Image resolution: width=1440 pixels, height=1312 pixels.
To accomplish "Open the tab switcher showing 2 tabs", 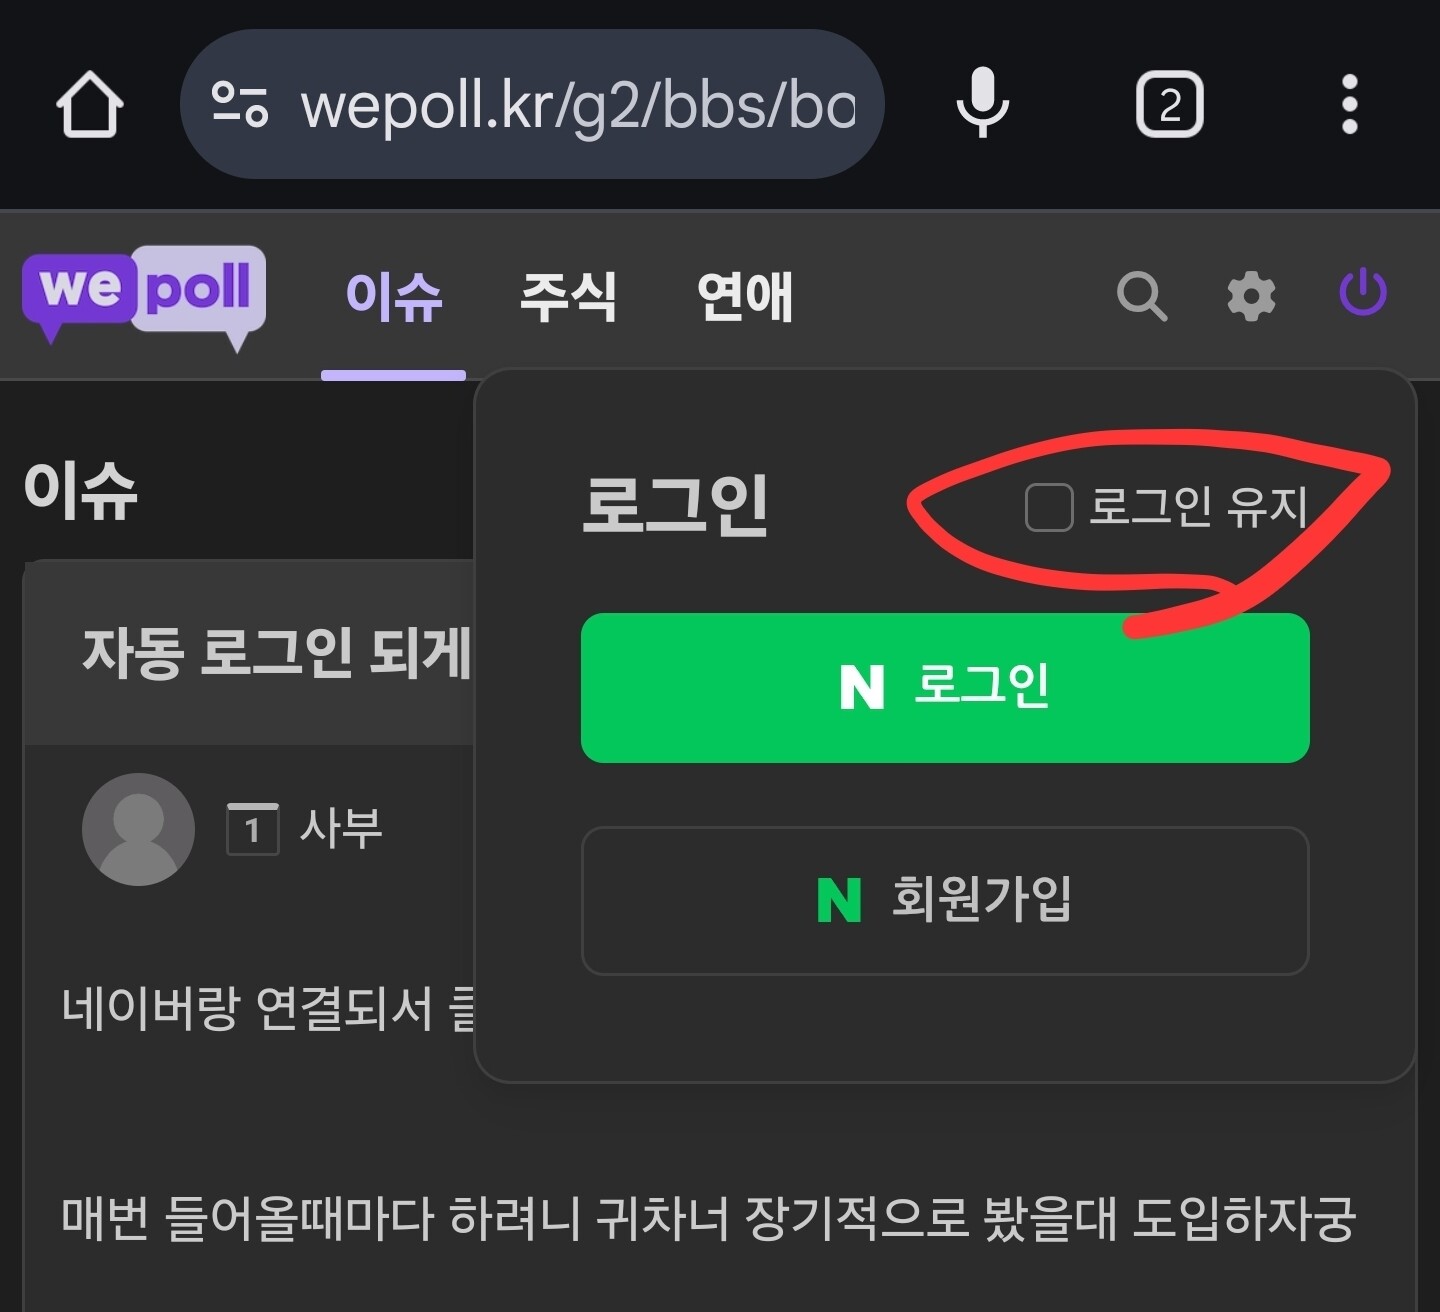I will [1169, 104].
